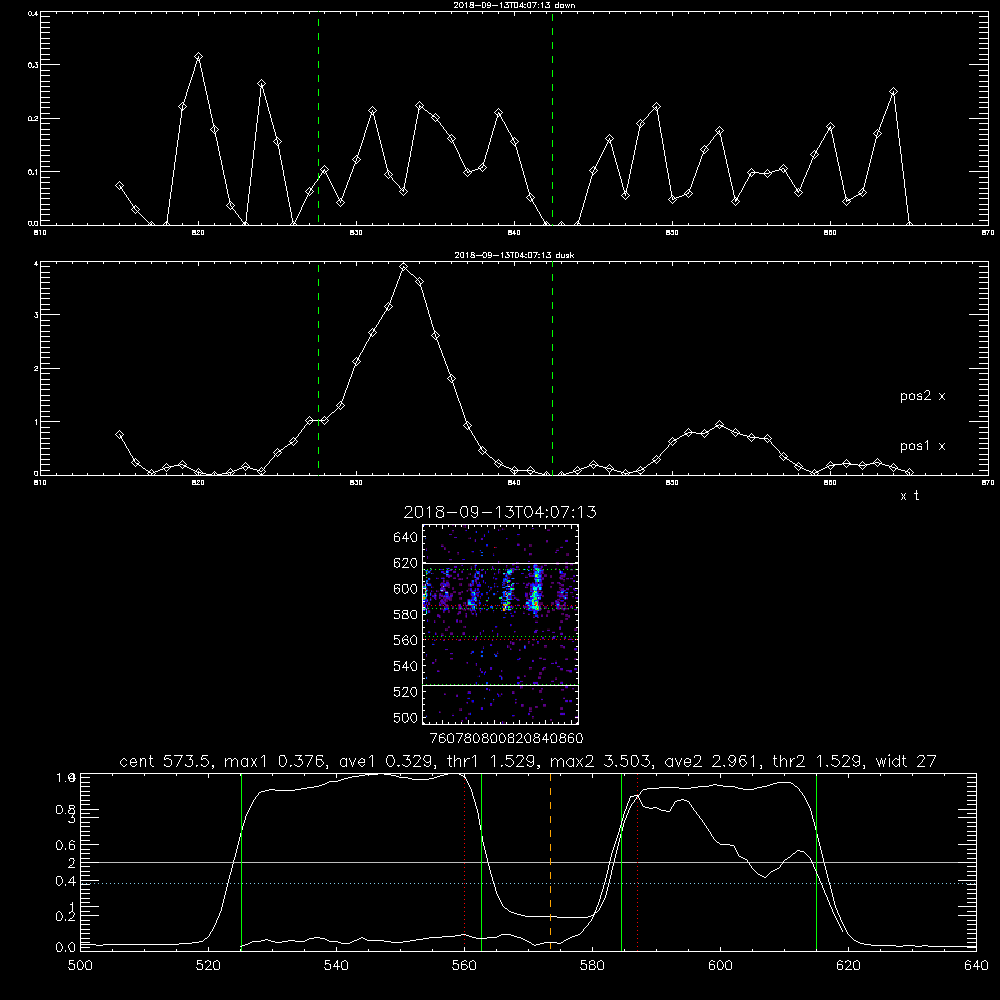
Task: Select the dawn plot peak diamond near 864
Action: 893,92
